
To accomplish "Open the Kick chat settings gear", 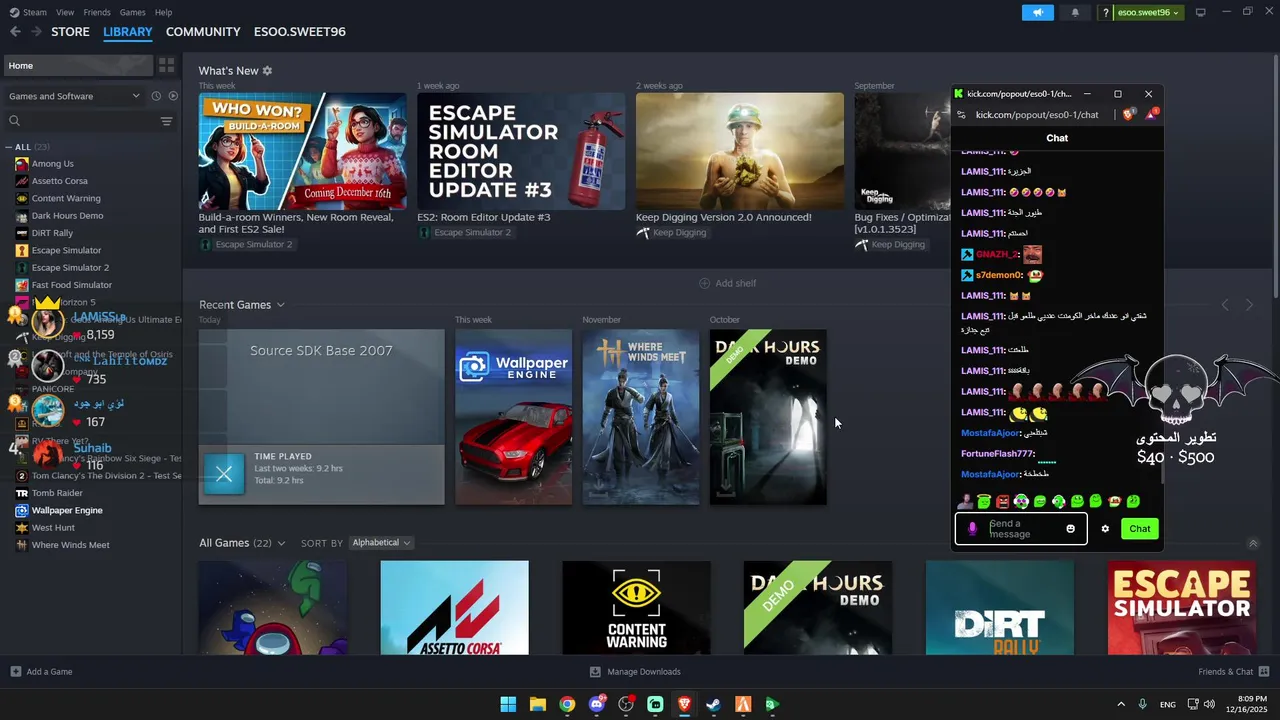I will pos(1105,529).
